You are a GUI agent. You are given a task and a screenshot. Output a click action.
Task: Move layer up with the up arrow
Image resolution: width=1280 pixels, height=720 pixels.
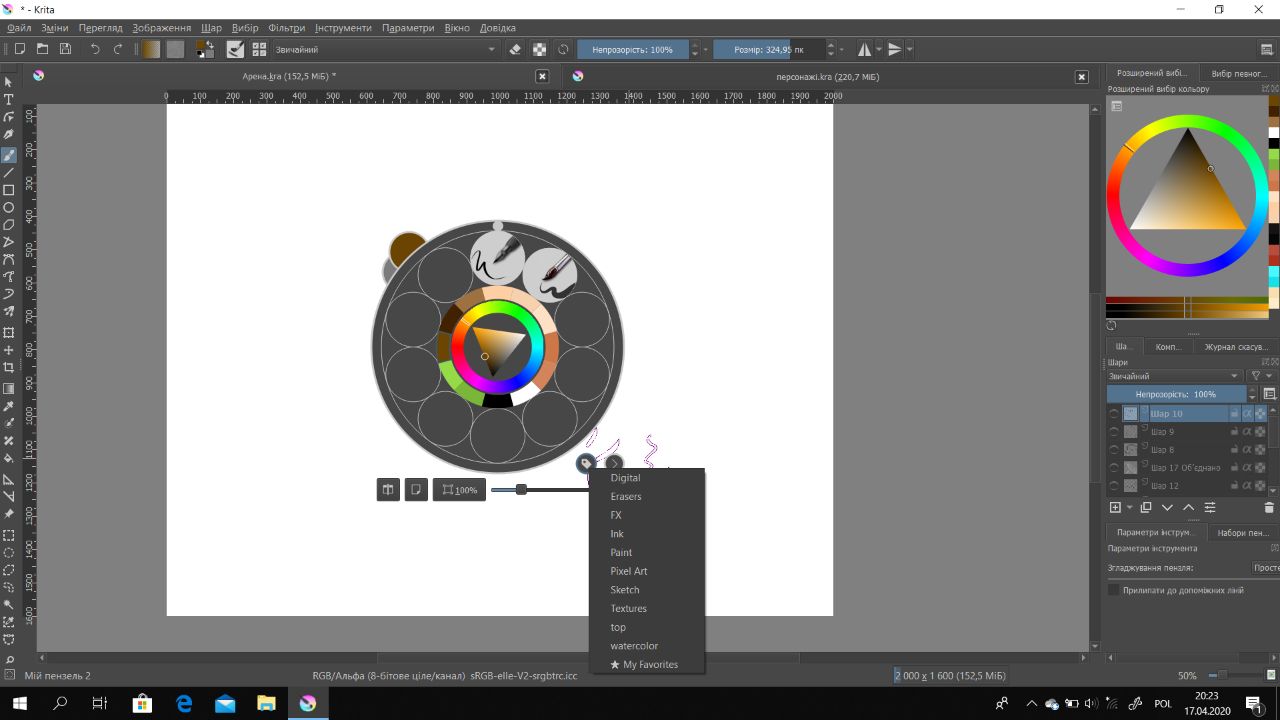click(x=1188, y=508)
